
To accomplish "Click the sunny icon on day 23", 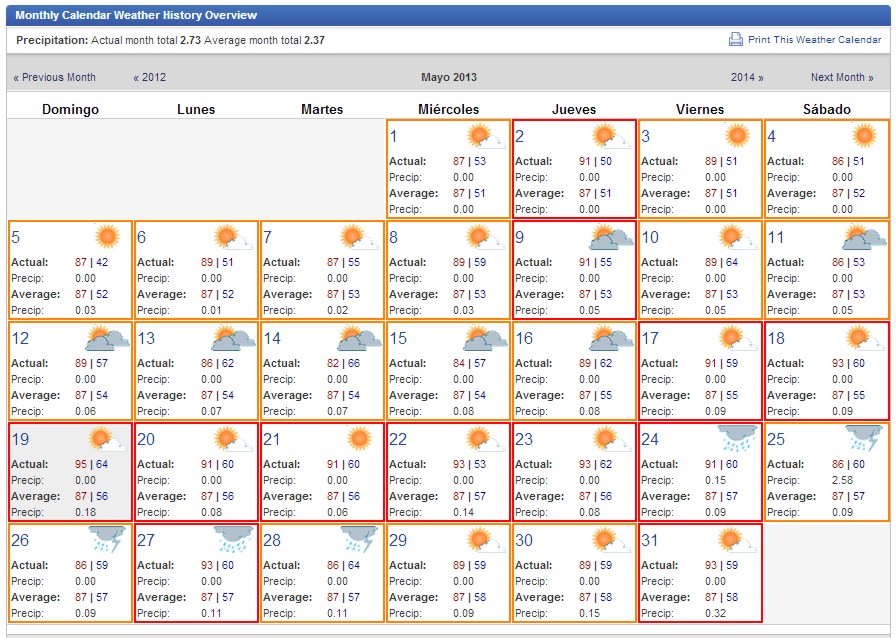I will [611, 440].
